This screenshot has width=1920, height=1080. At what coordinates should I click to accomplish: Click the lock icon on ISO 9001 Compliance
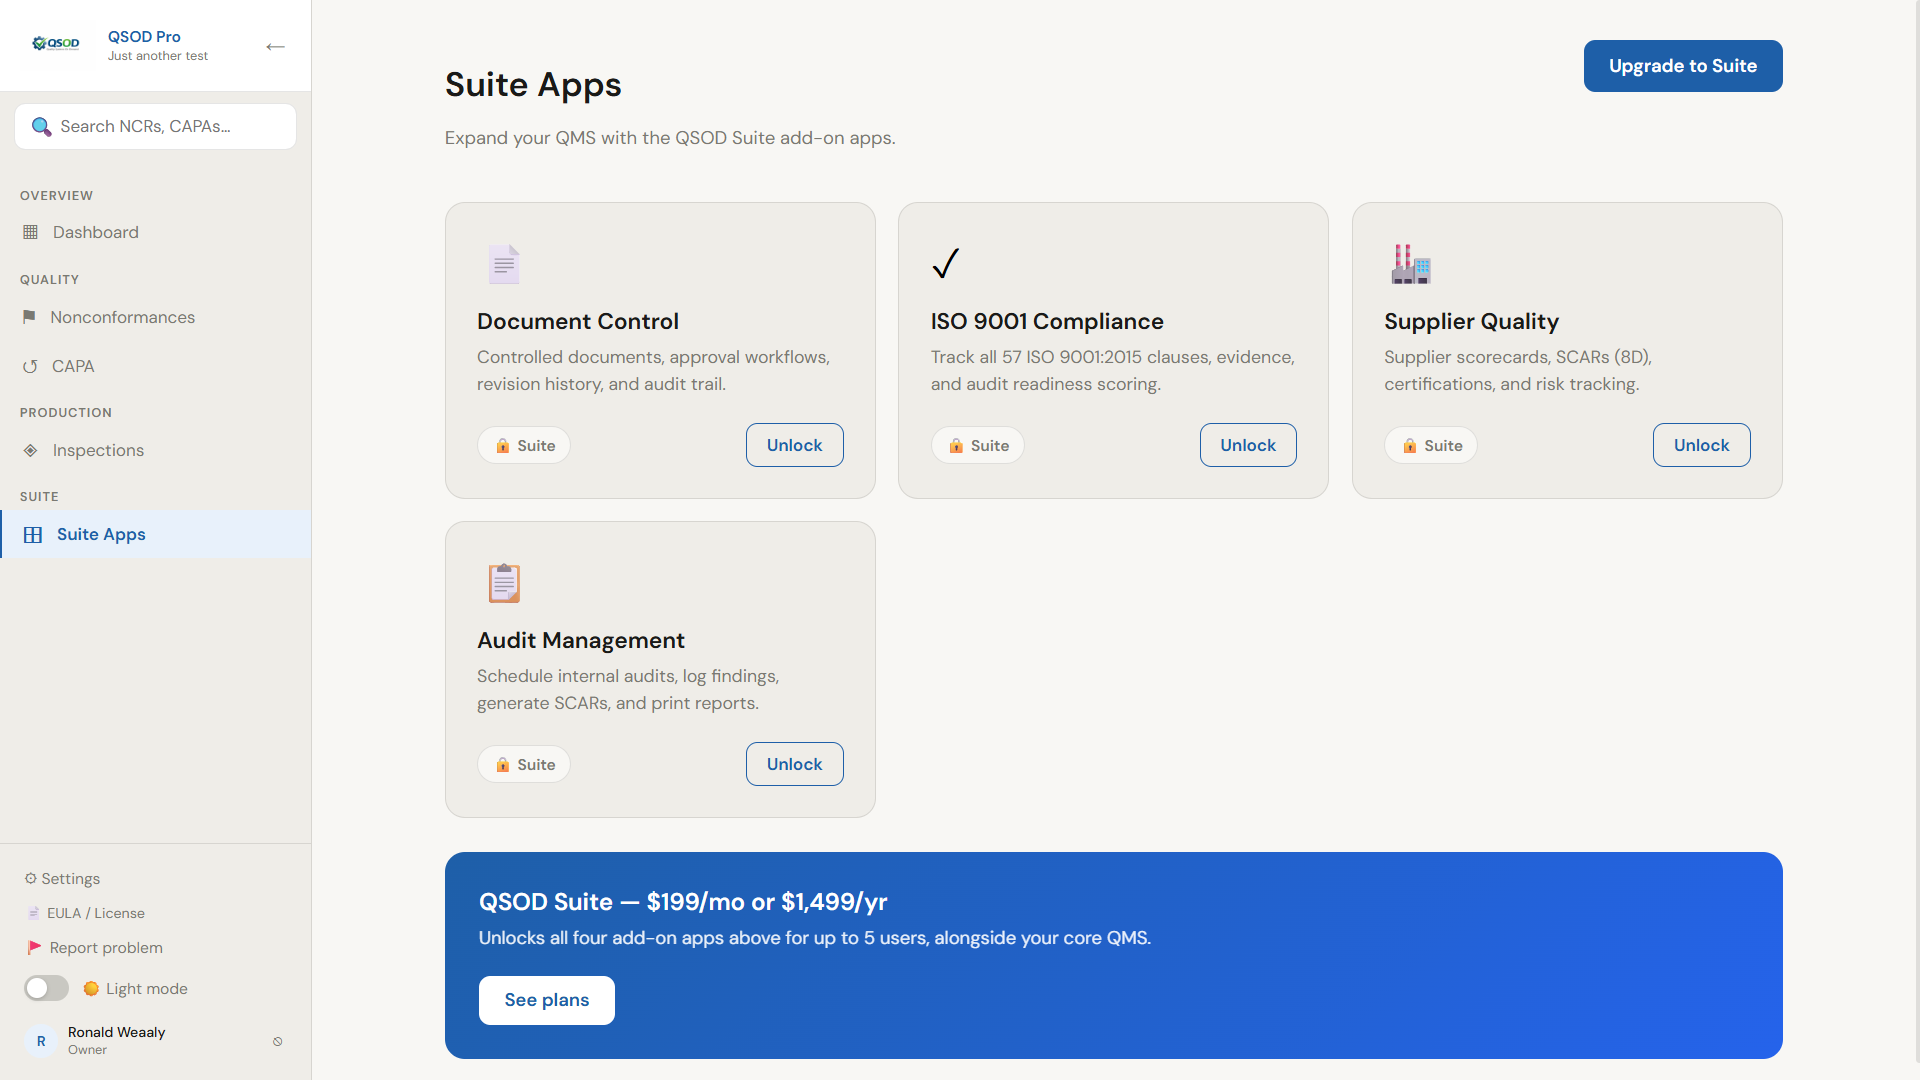pos(957,446)
